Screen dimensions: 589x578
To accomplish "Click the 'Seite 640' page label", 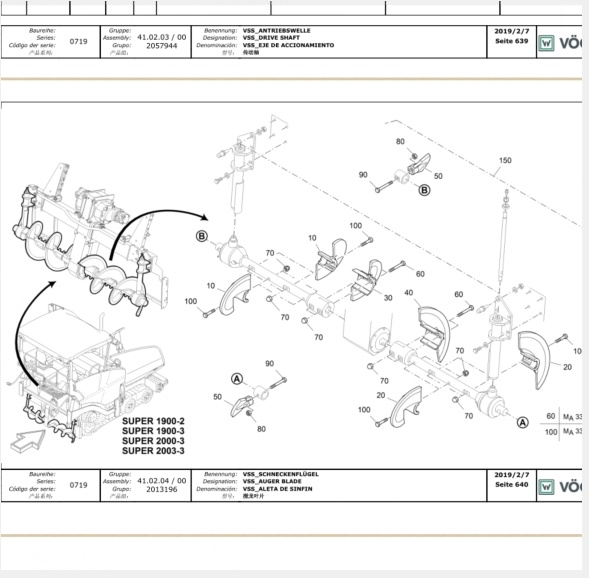I will click(512, 484).
